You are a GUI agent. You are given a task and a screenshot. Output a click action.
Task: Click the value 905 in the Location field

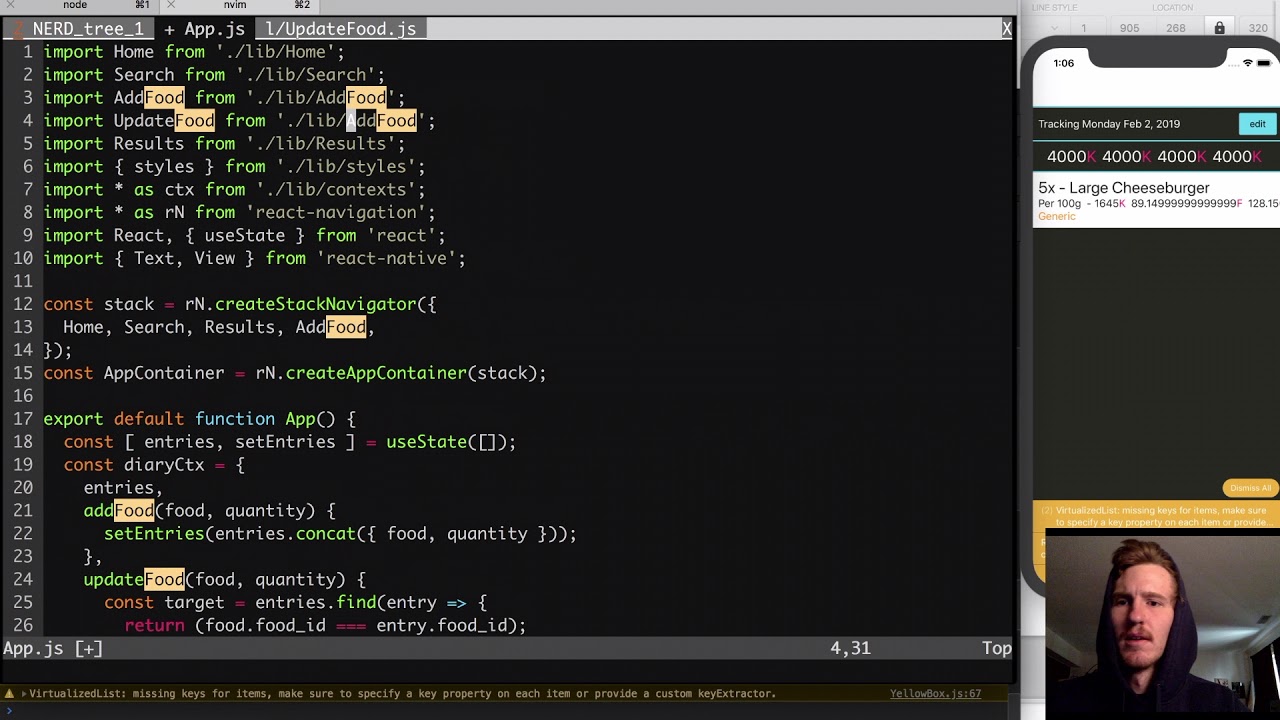point(1129,28)
